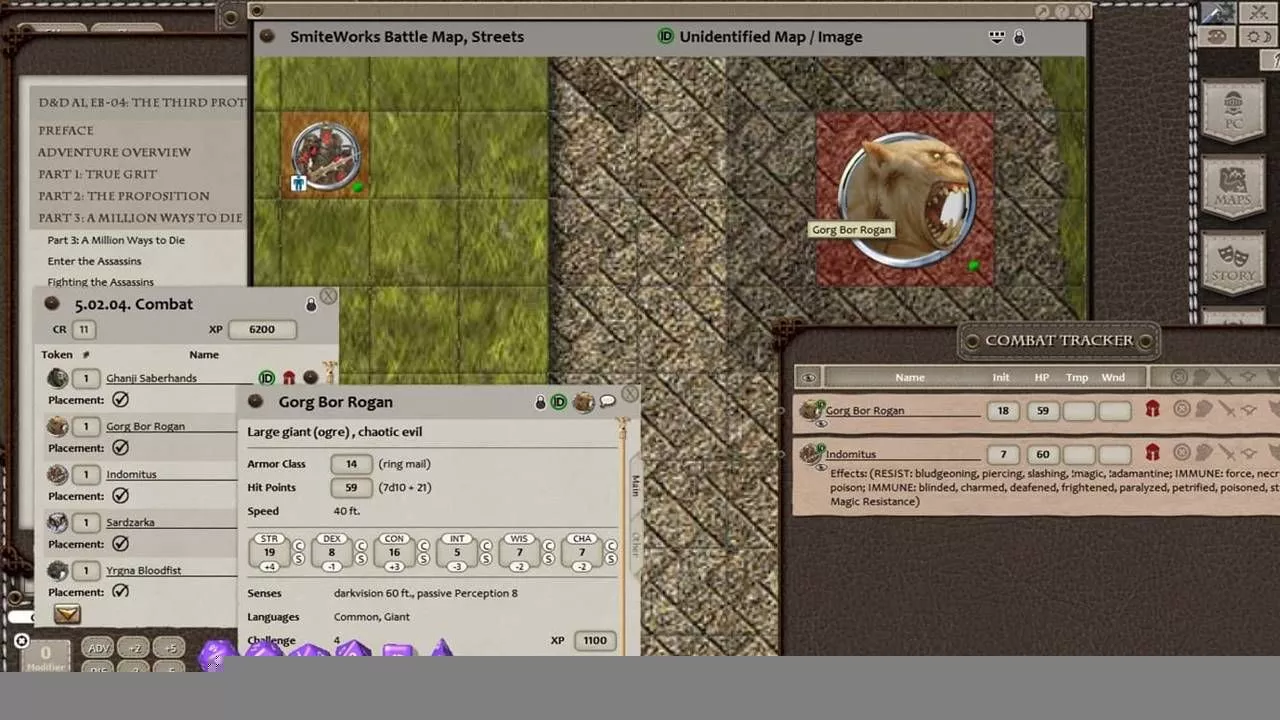The image size is (1280, 720).
Task: Click the map help question icon
Action: (x=1061, y=12)
